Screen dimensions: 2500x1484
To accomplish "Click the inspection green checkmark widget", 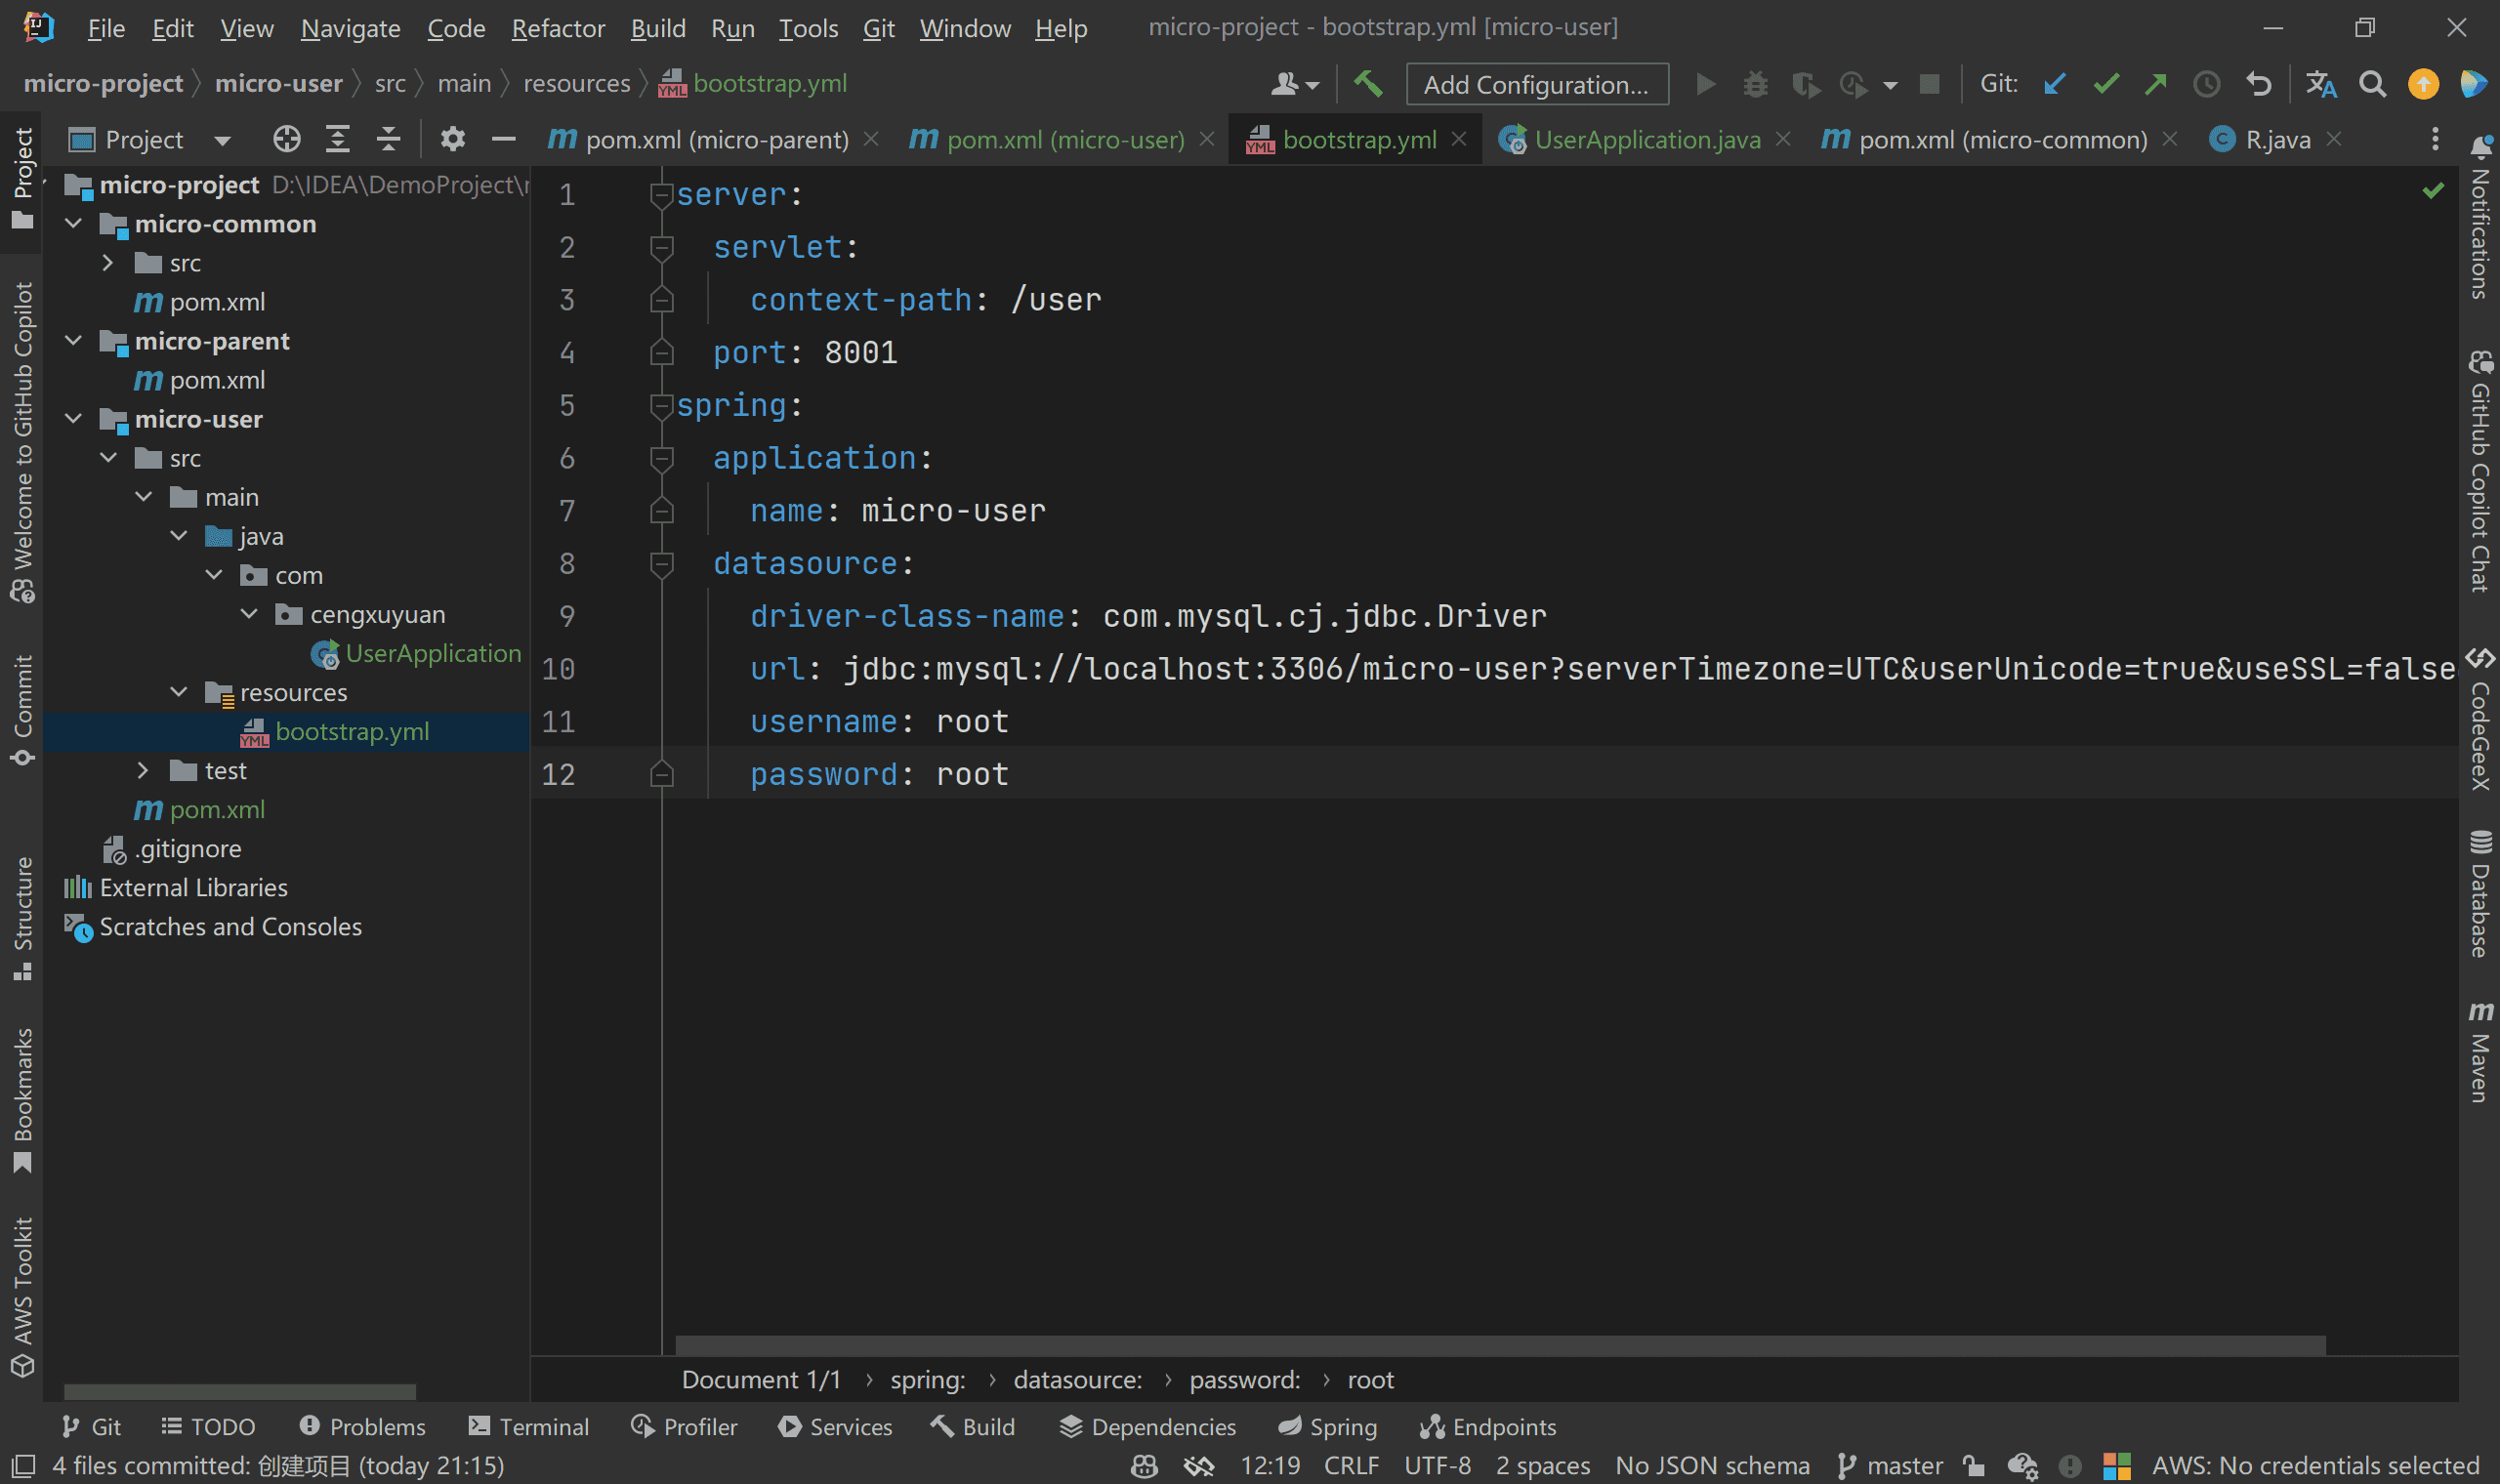I will (x=2433, y=190).
